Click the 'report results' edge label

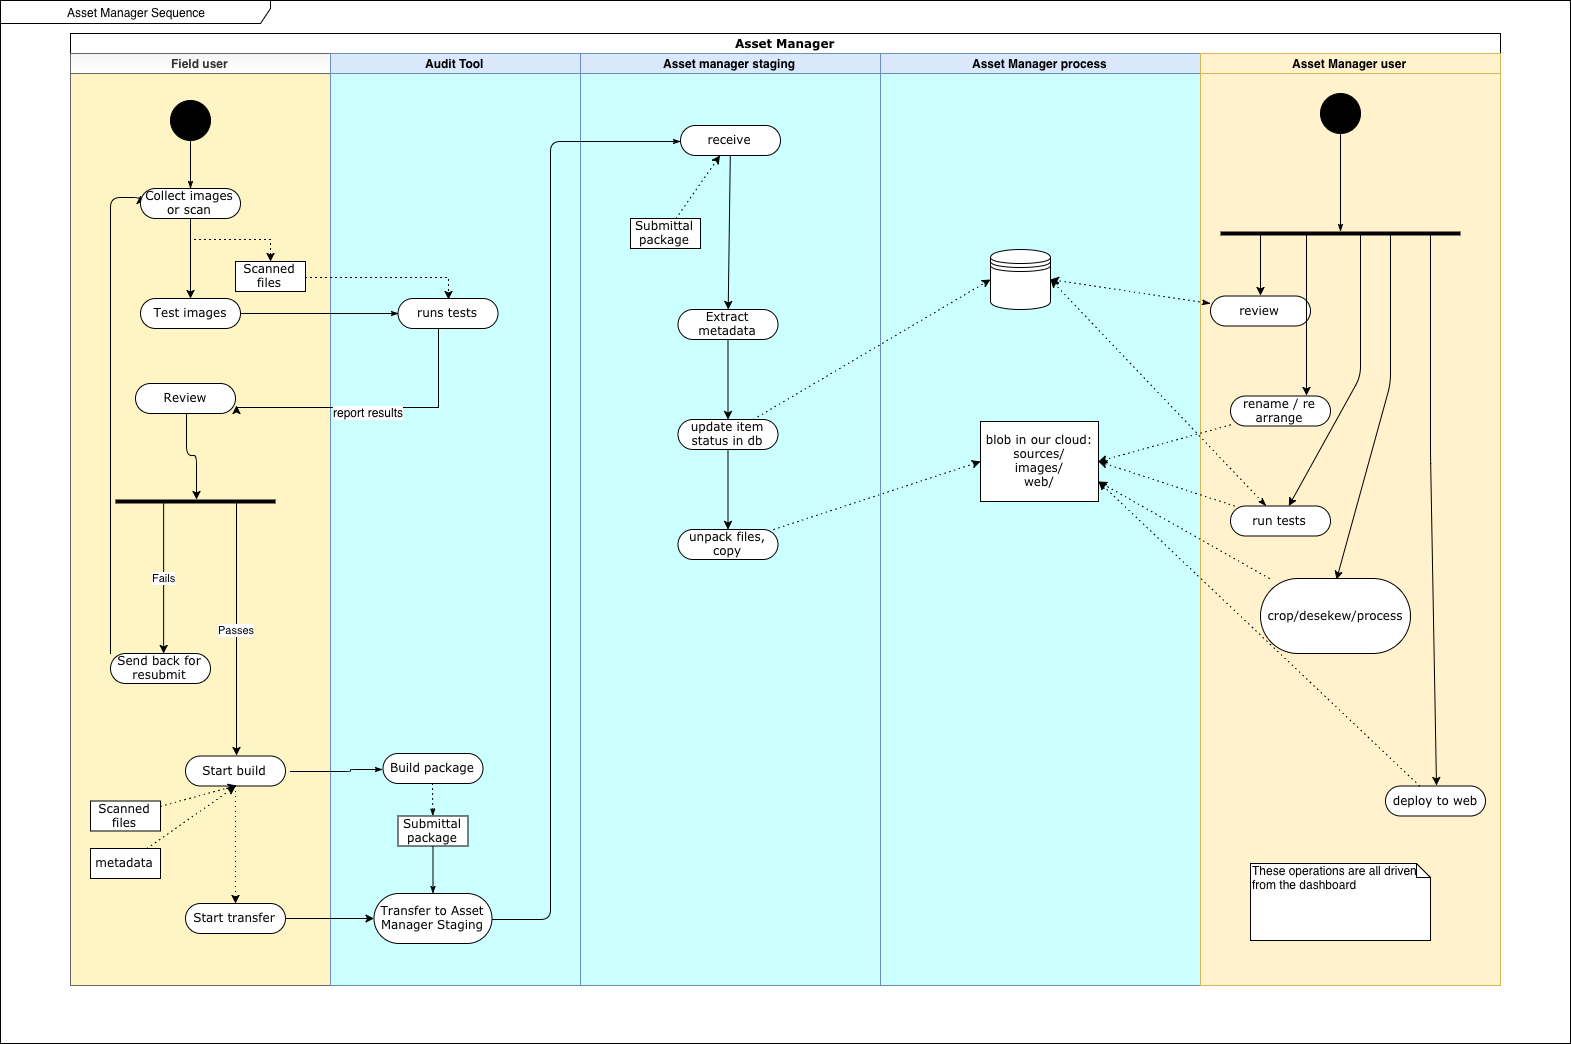coord(368,413)
